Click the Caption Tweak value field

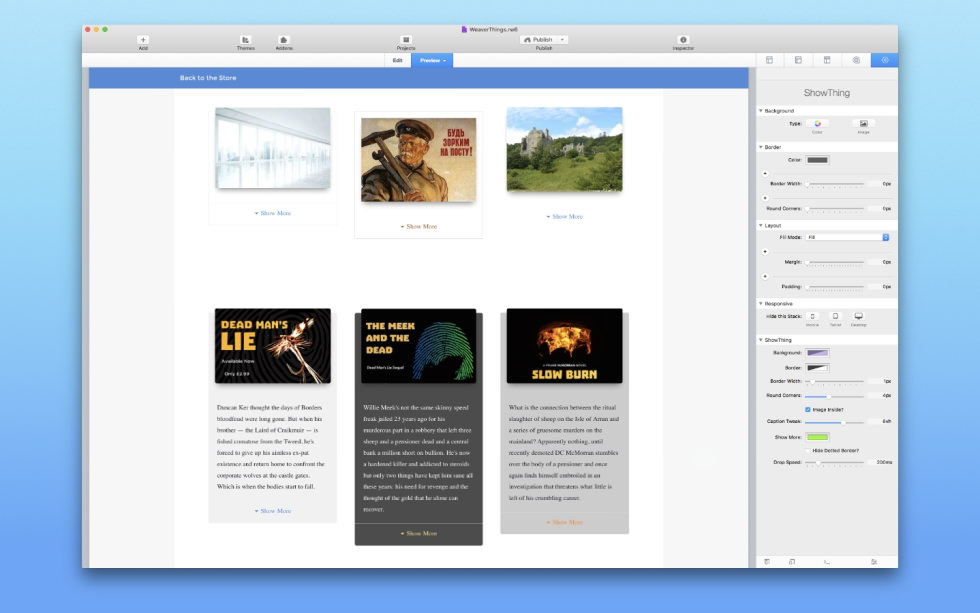pyautogui.click(x=882, y=421)
